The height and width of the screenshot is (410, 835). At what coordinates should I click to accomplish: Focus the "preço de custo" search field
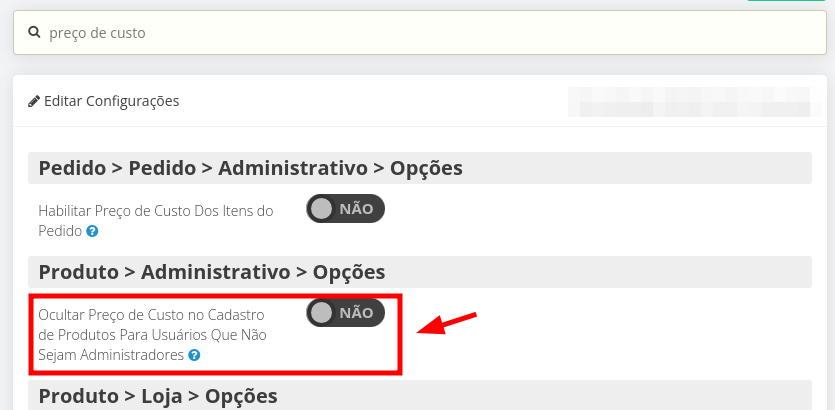(420, 32)
